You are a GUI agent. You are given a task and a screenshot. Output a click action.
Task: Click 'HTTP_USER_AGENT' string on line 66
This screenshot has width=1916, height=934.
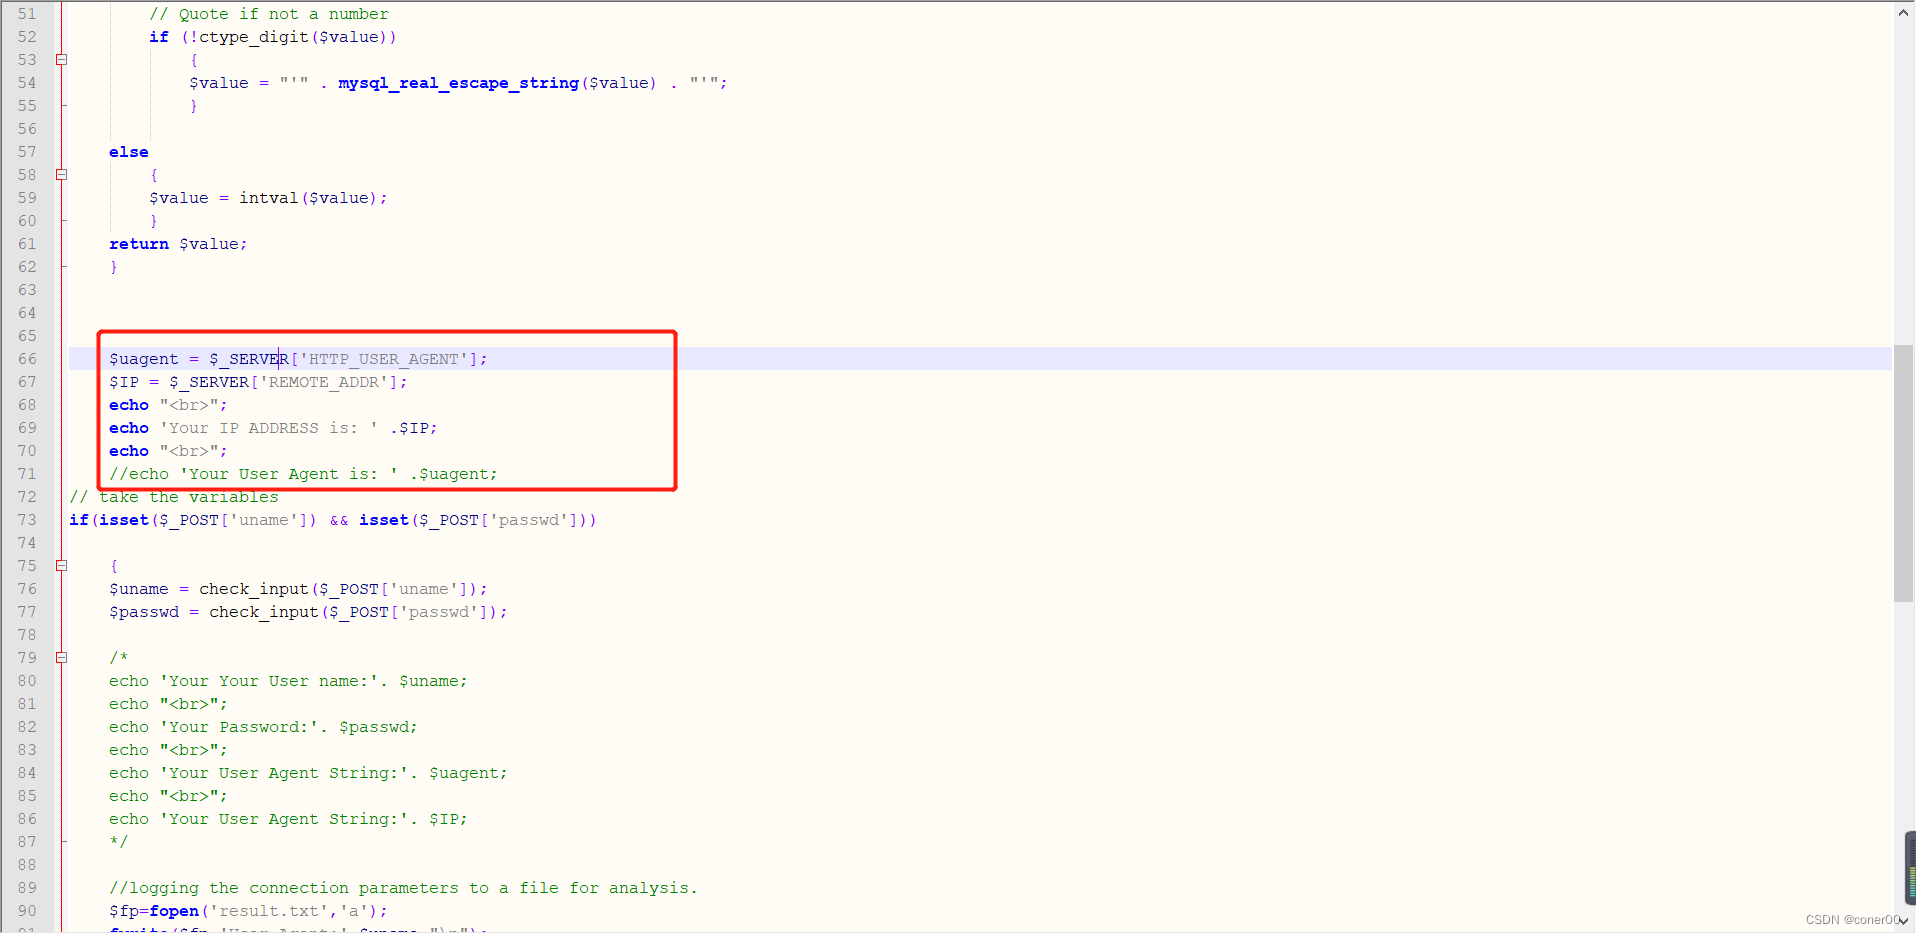coord(384,359)
